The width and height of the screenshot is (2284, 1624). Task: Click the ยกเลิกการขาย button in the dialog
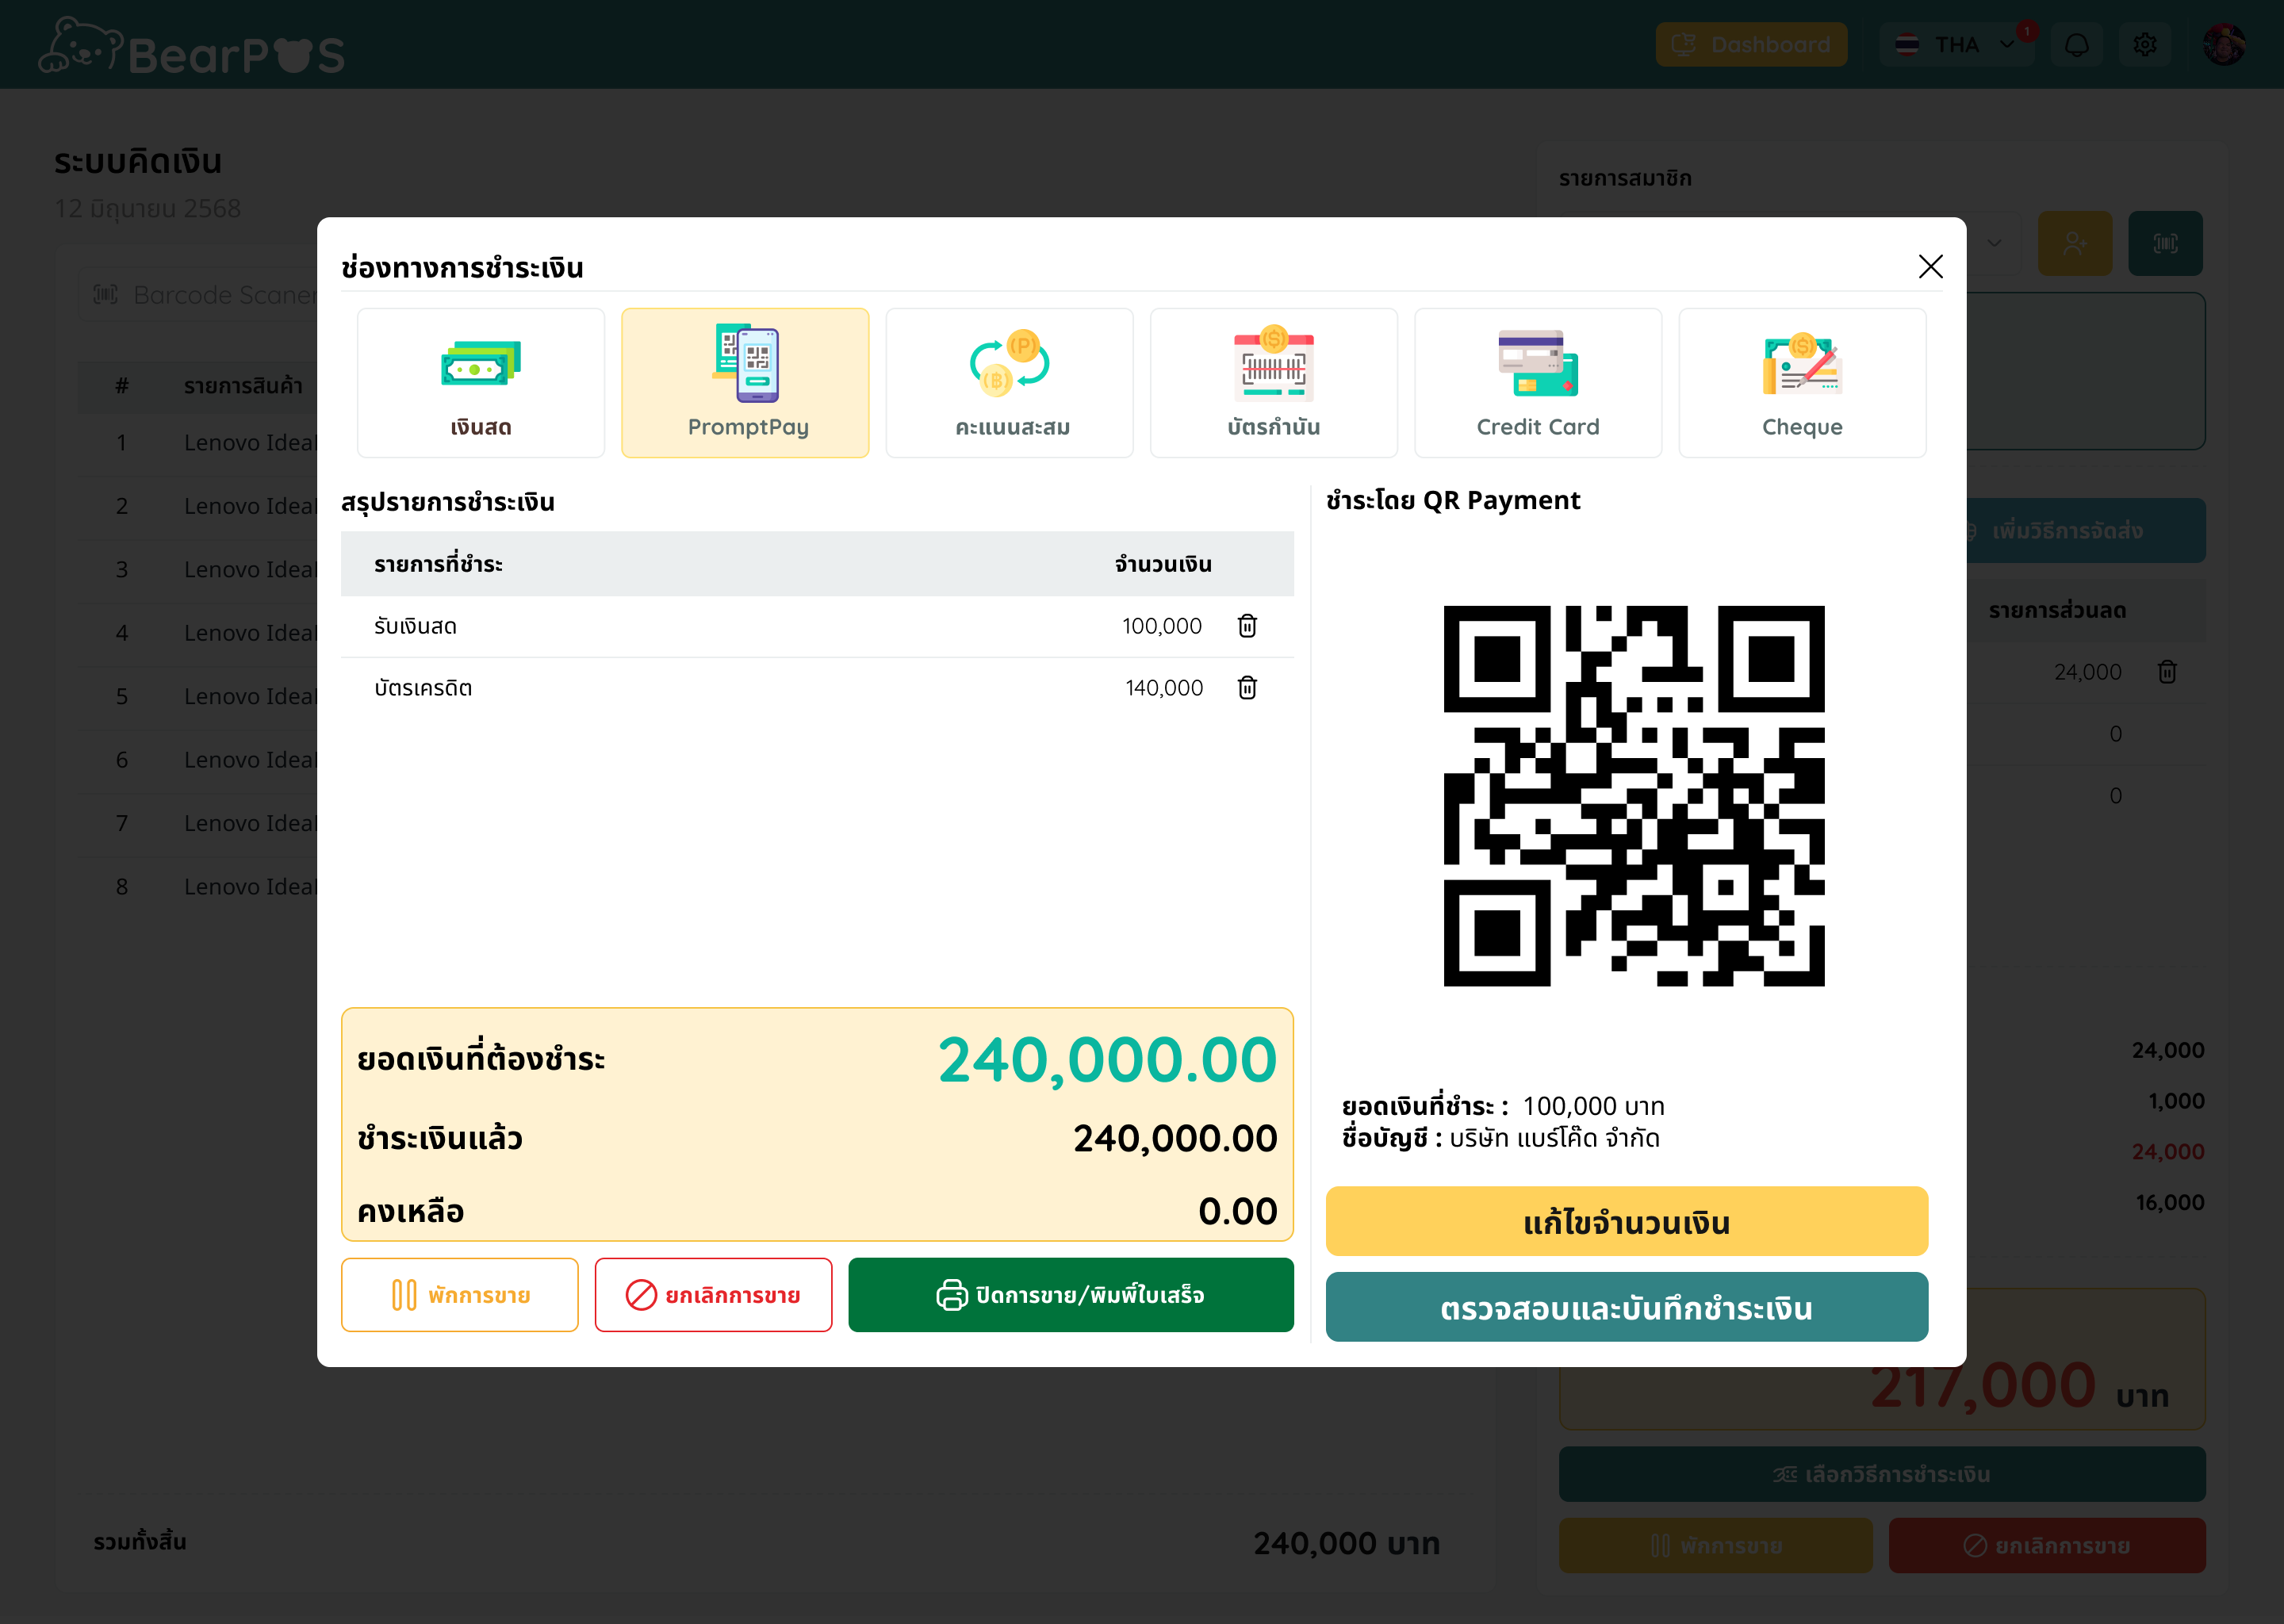713,1295
